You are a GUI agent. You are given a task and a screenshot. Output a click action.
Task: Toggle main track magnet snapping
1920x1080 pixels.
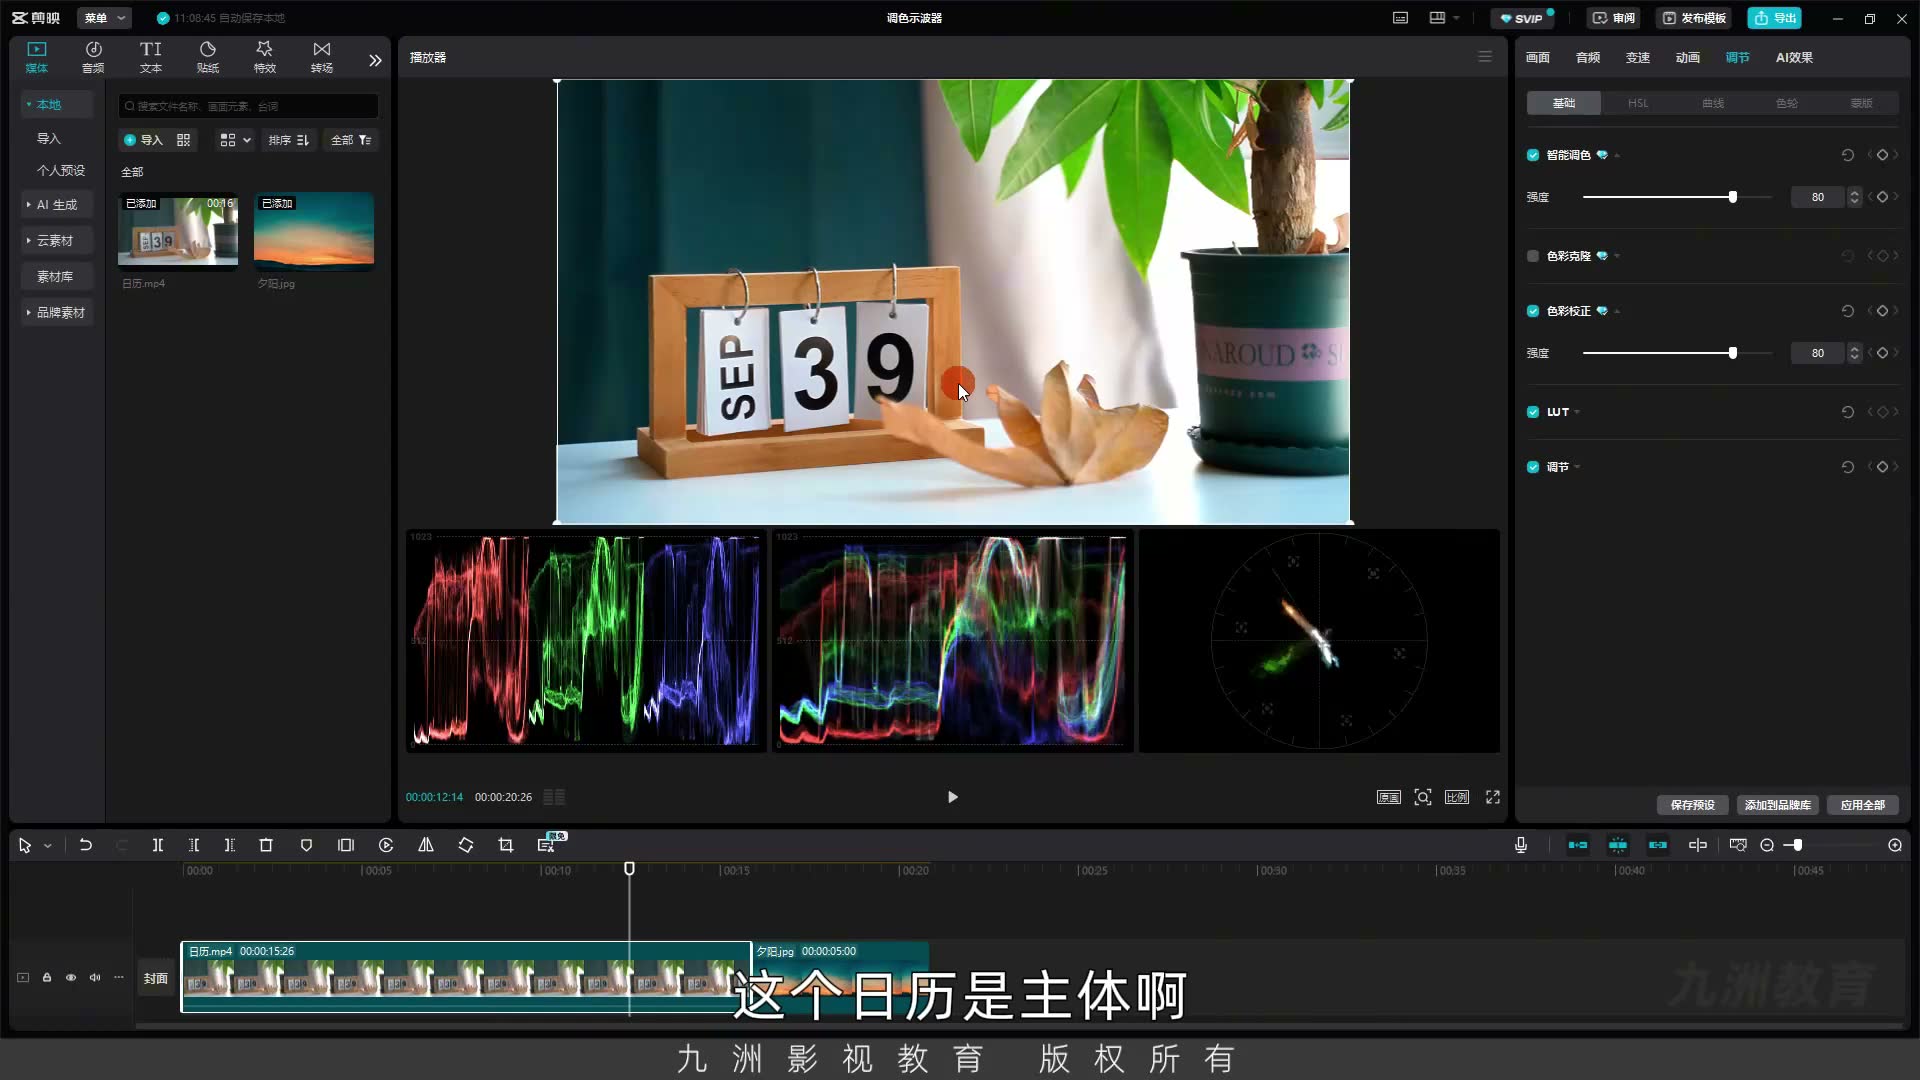pos(1578,845)
